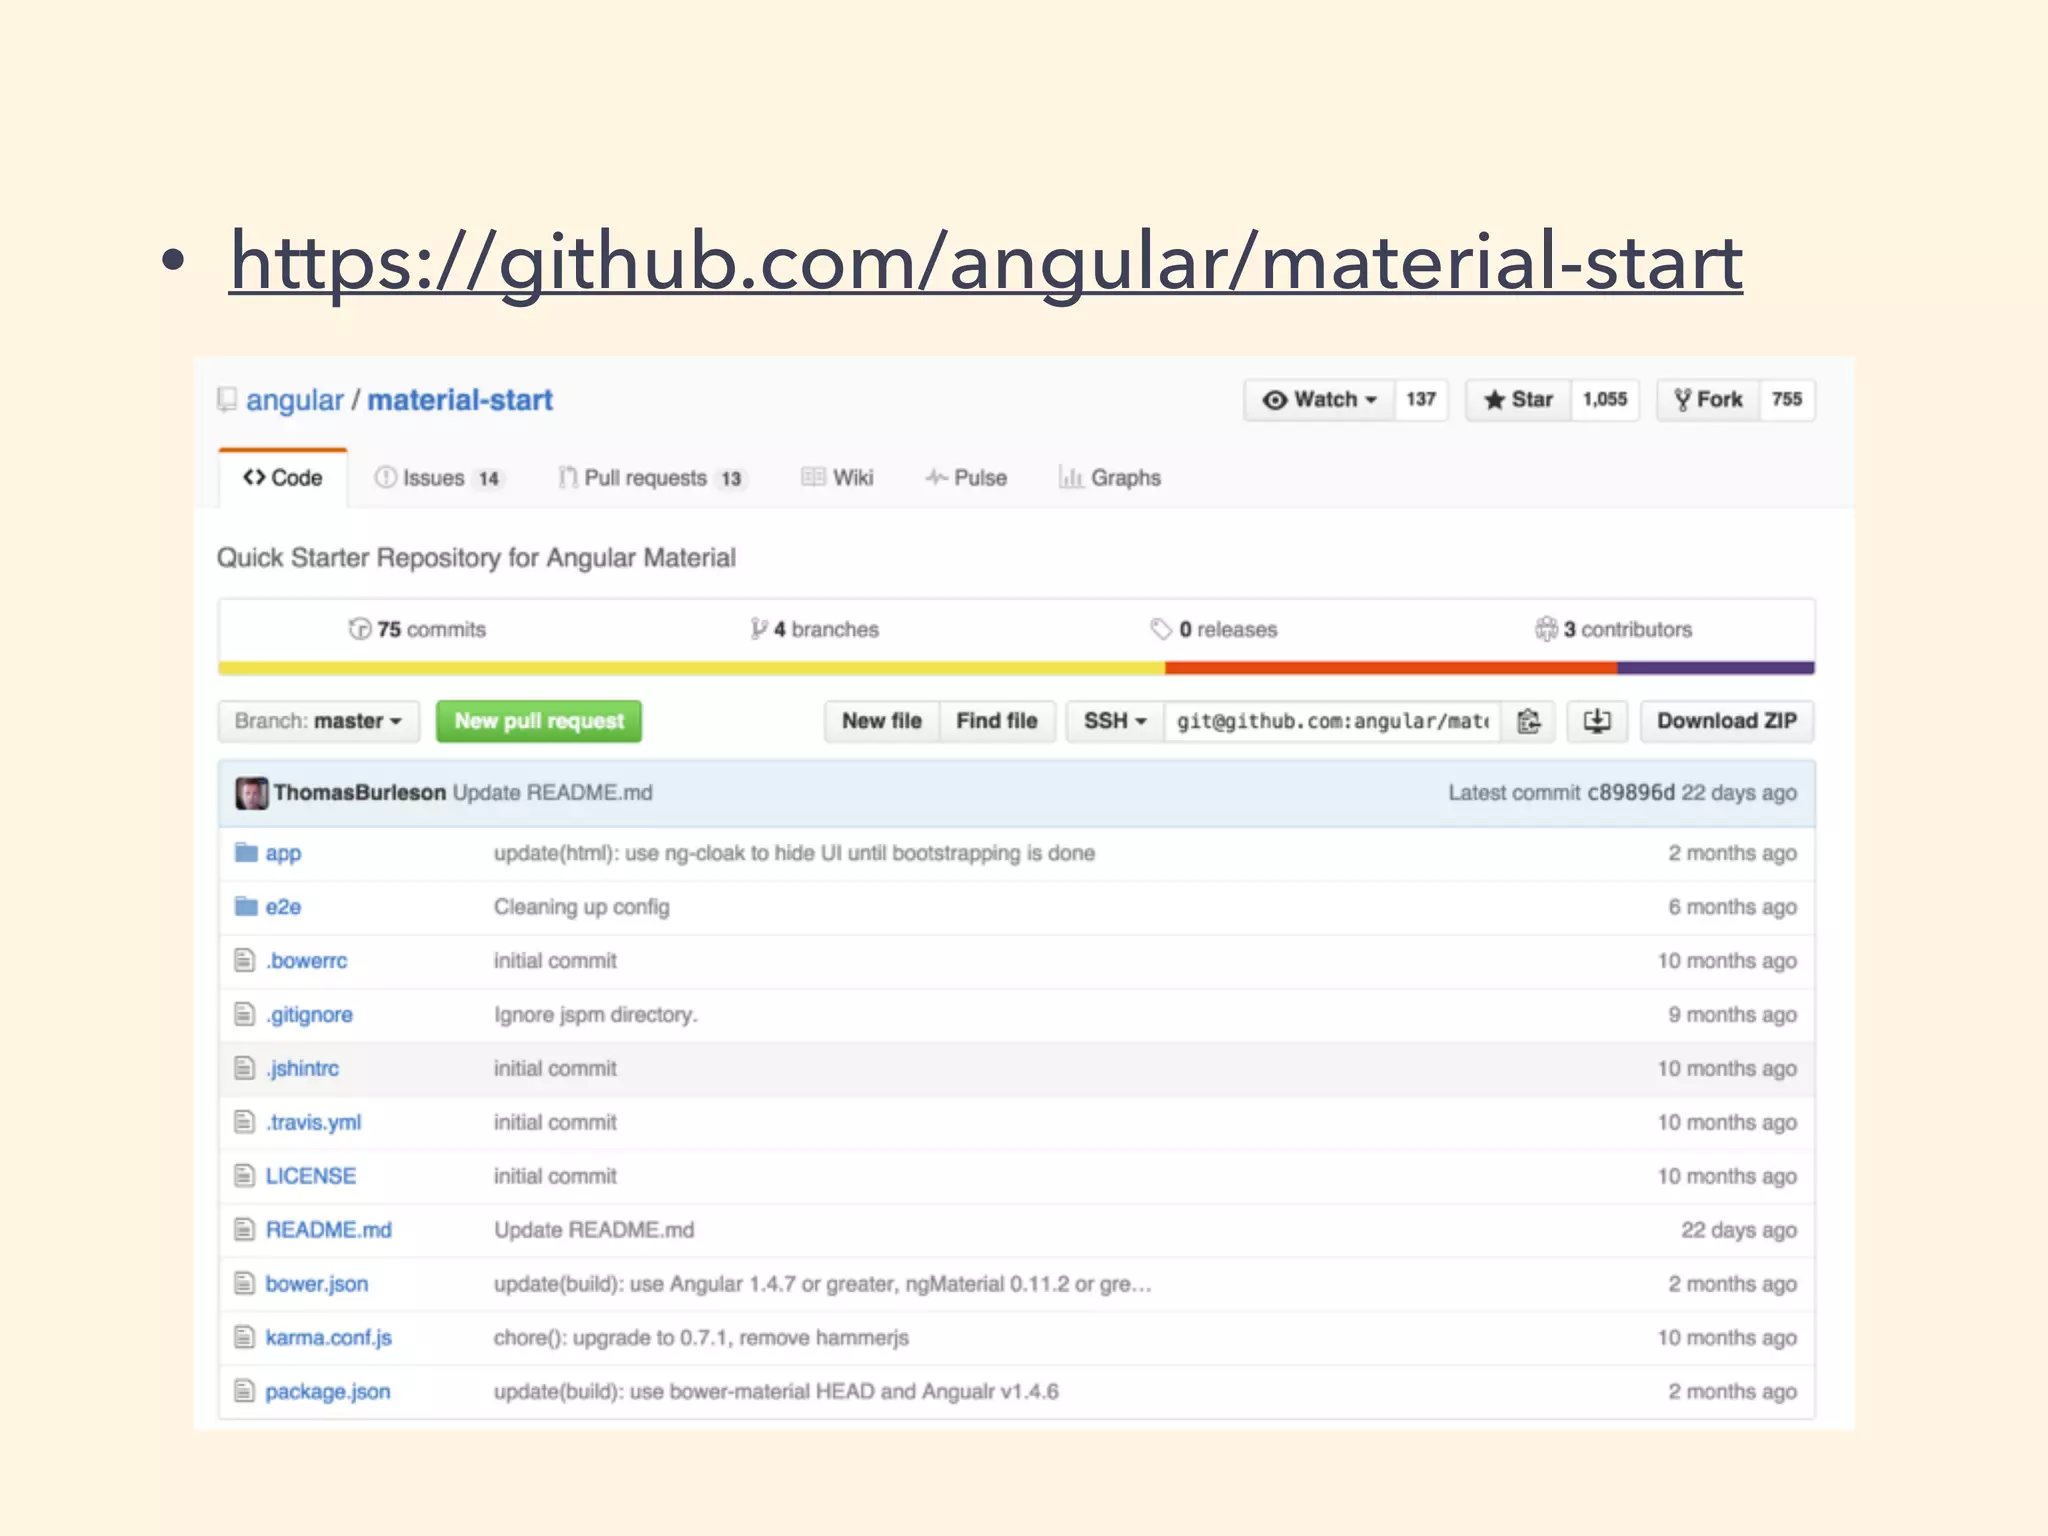
Task: Click ThomasBurleson's avatar thumbnail
Action: 252,793
